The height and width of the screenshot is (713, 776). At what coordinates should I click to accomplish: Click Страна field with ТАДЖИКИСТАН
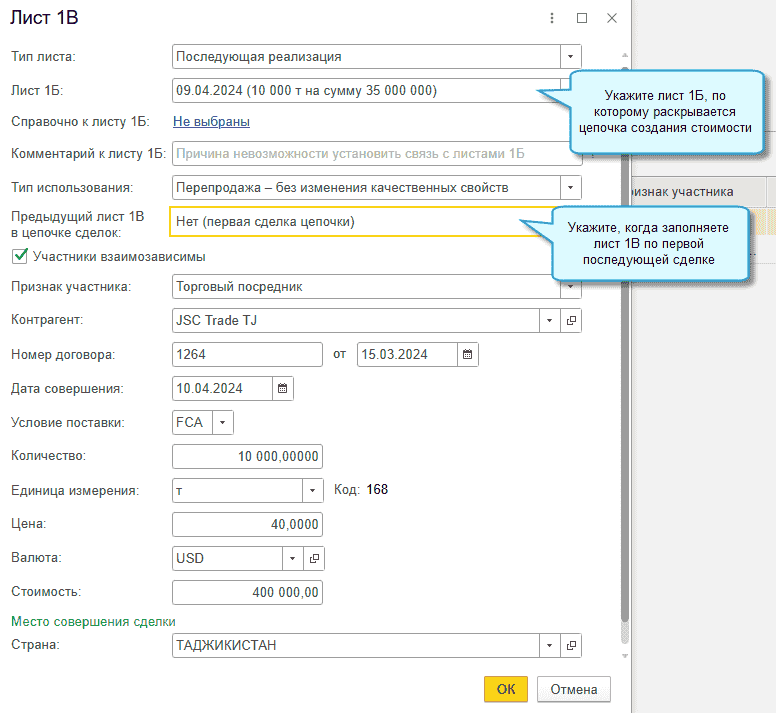click(356, 645)
